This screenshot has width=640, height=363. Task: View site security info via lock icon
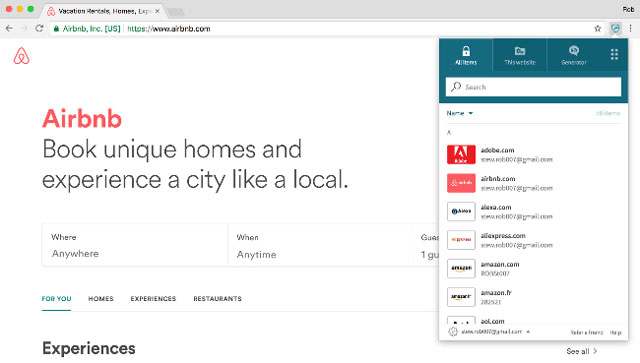point(56,29)
